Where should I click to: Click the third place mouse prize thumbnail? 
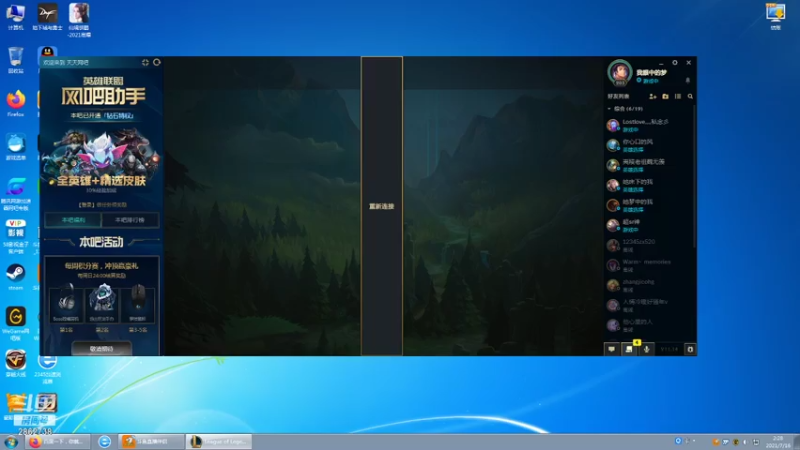(138, 303)
